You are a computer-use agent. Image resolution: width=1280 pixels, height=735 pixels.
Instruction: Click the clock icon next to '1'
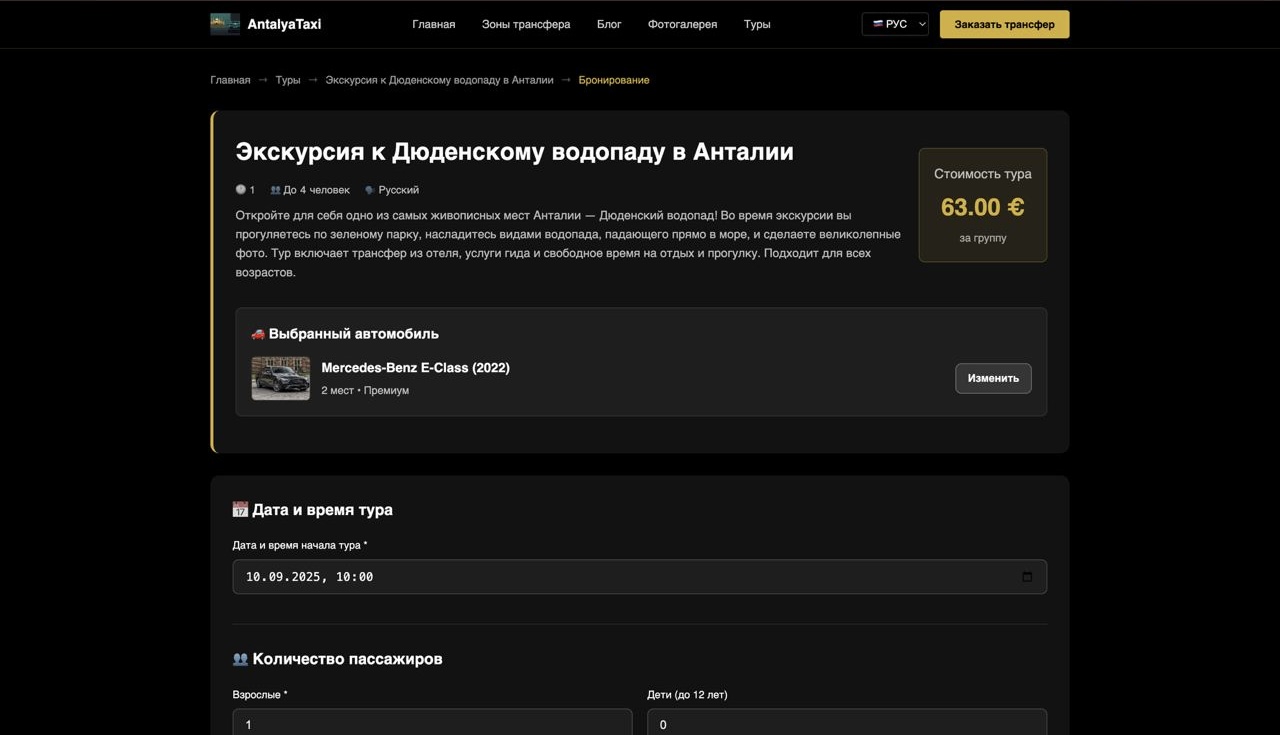click(x=240, y=189)
